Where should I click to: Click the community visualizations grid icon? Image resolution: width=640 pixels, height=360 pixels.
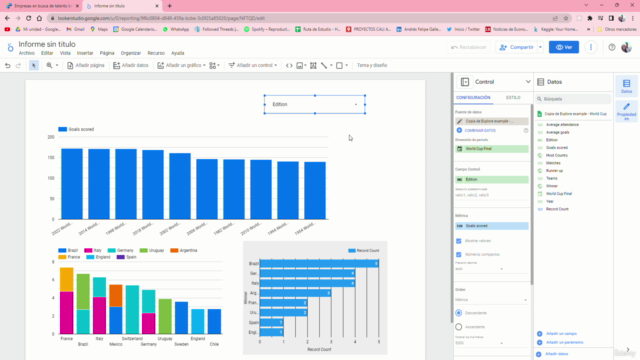[x=213, y=65]
